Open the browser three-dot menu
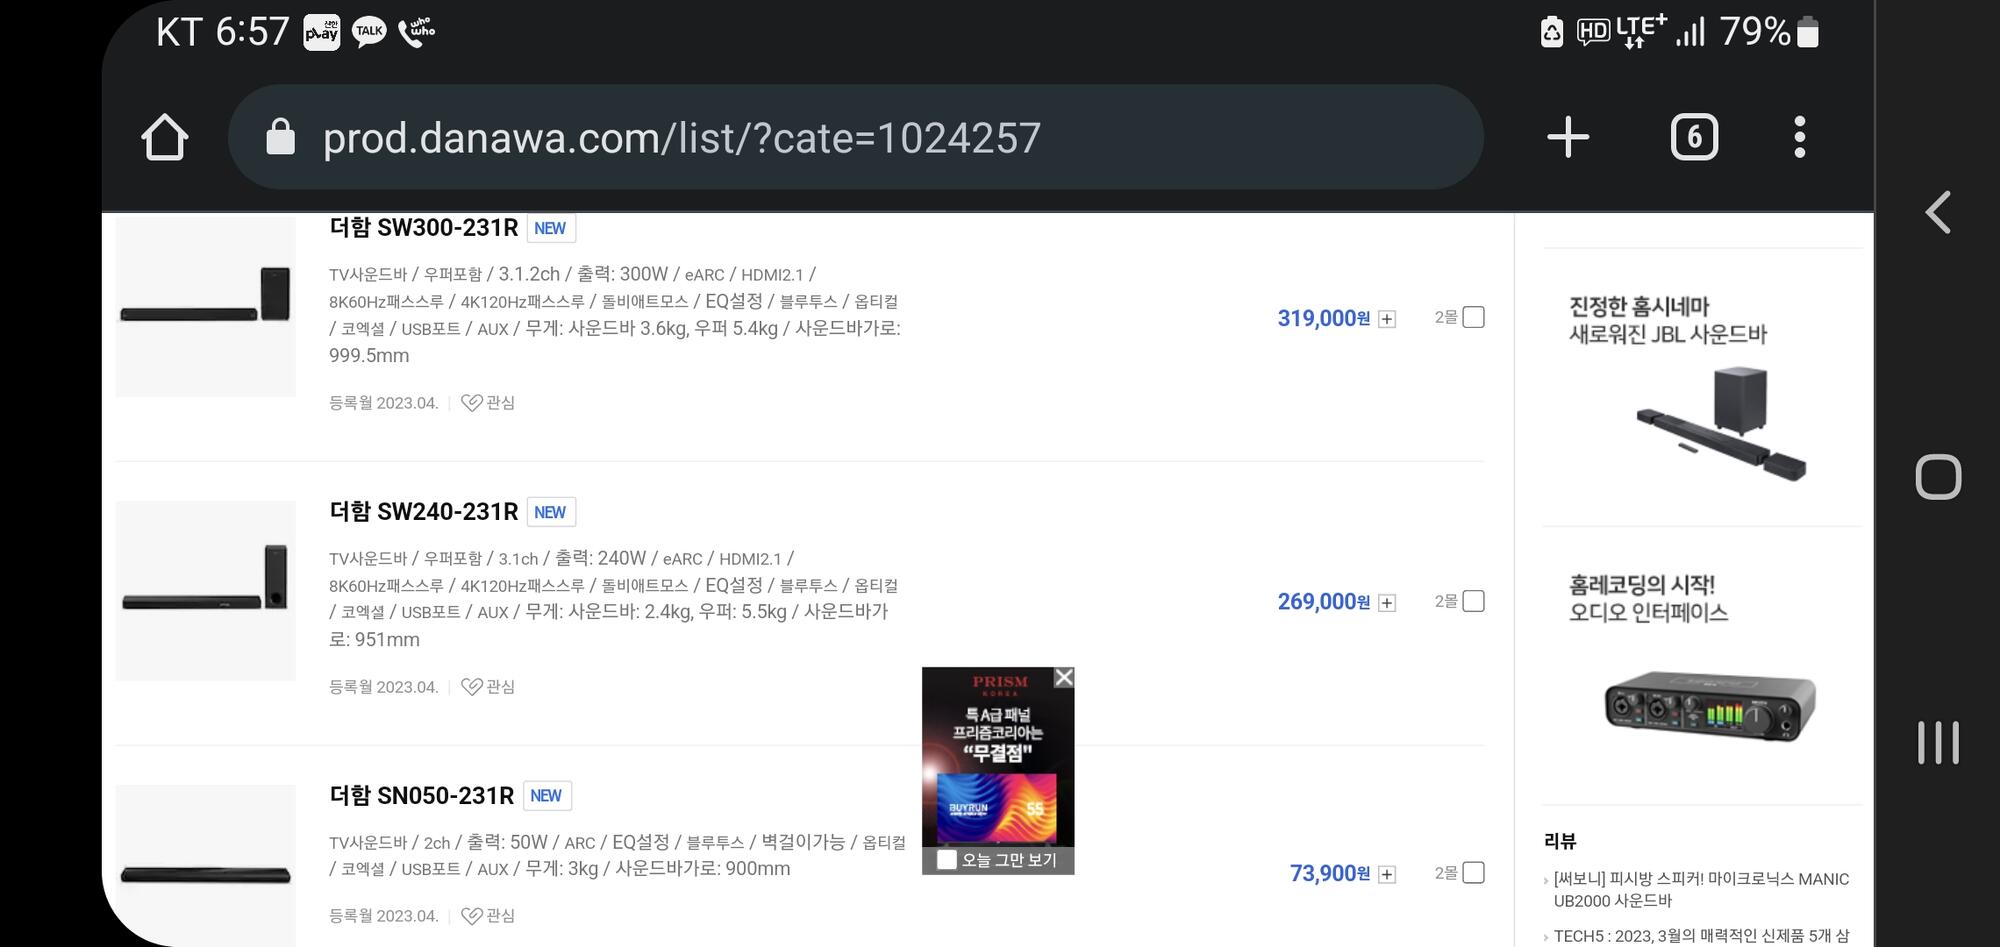The image size is (2000, 947). (1799, 137)
